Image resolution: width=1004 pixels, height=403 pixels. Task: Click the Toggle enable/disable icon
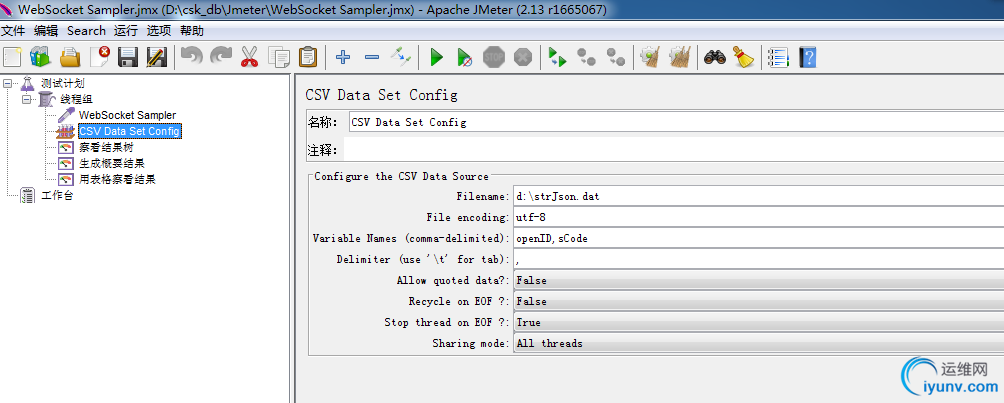401,57
